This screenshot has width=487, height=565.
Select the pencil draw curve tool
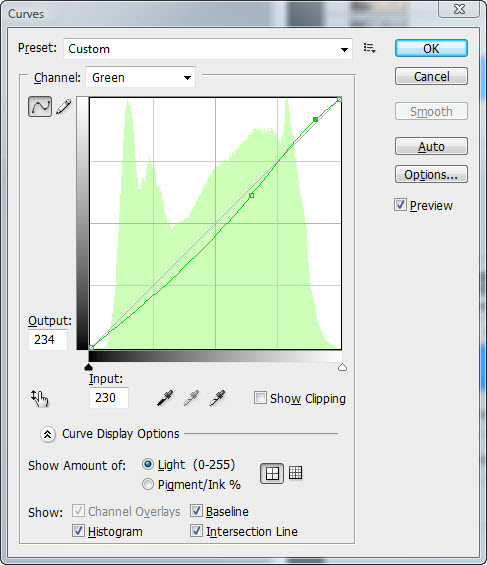(64, 106)
